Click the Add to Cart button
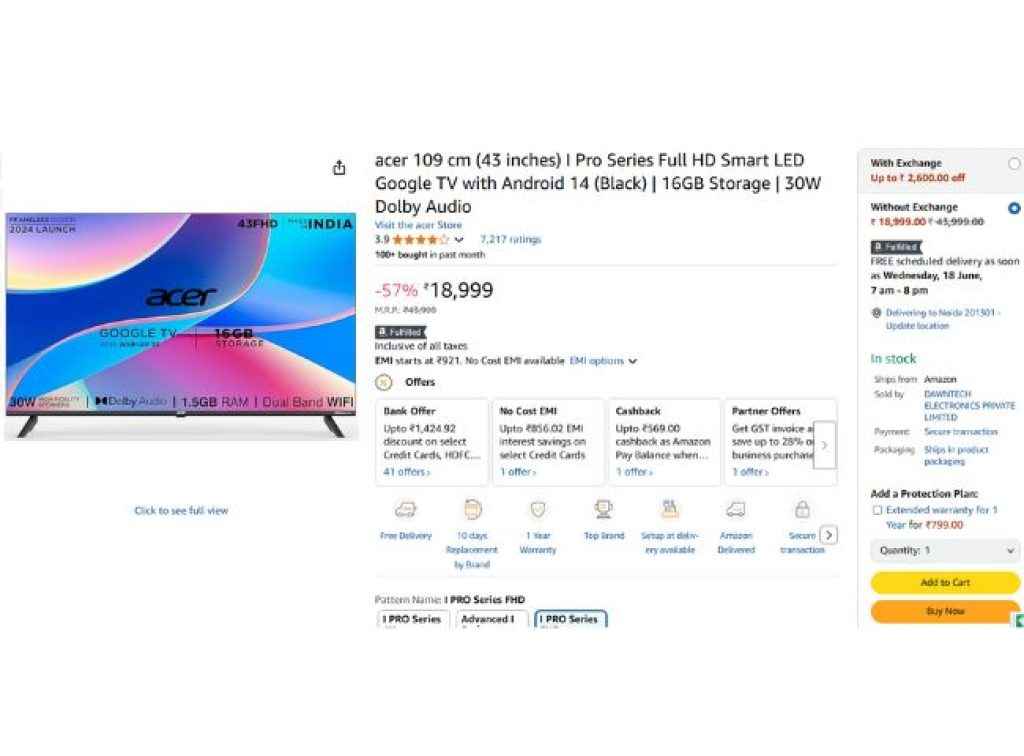The image size is (1024, 756). [945, 582]
